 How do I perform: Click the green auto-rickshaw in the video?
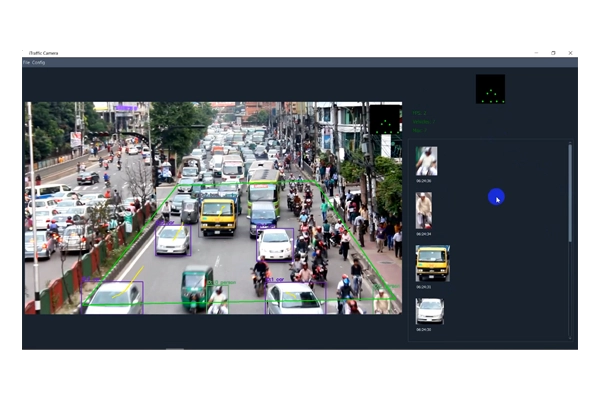pos(197,287)
